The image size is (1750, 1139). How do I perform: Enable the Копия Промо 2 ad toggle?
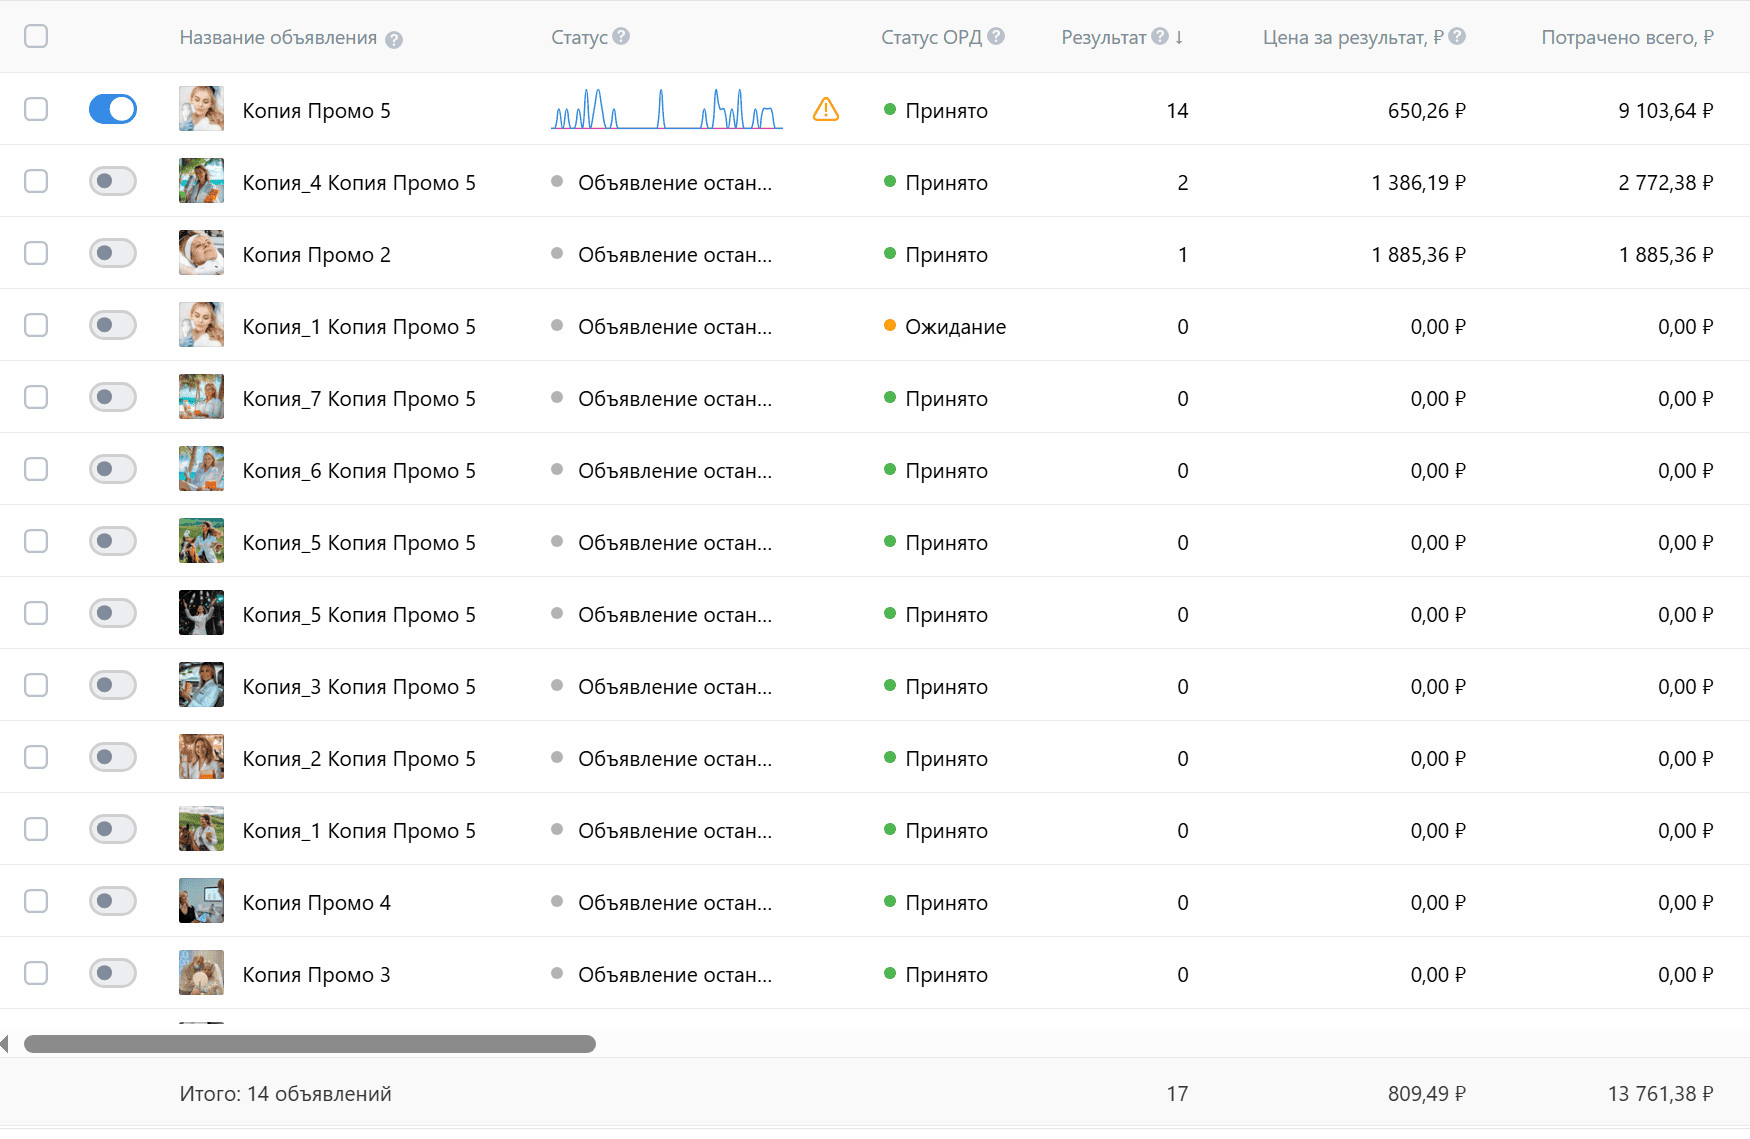coord(113,253)
